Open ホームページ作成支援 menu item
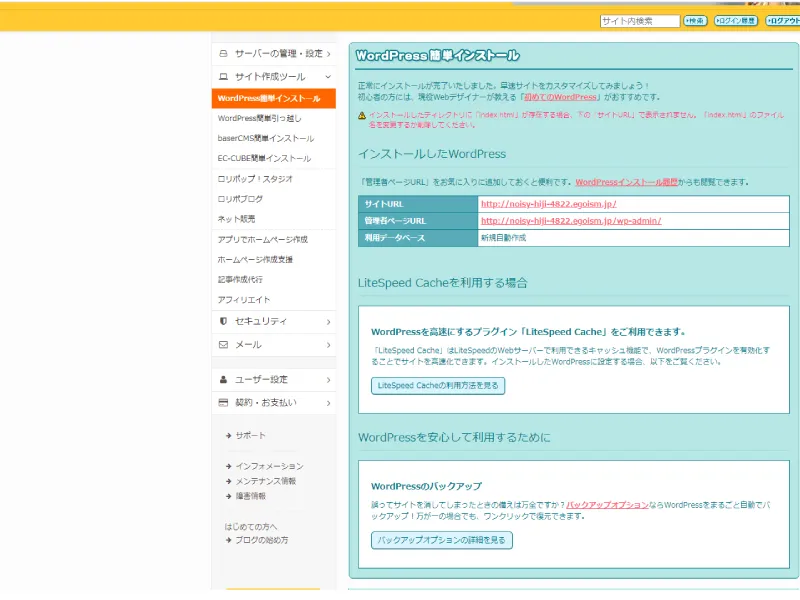 255,259
